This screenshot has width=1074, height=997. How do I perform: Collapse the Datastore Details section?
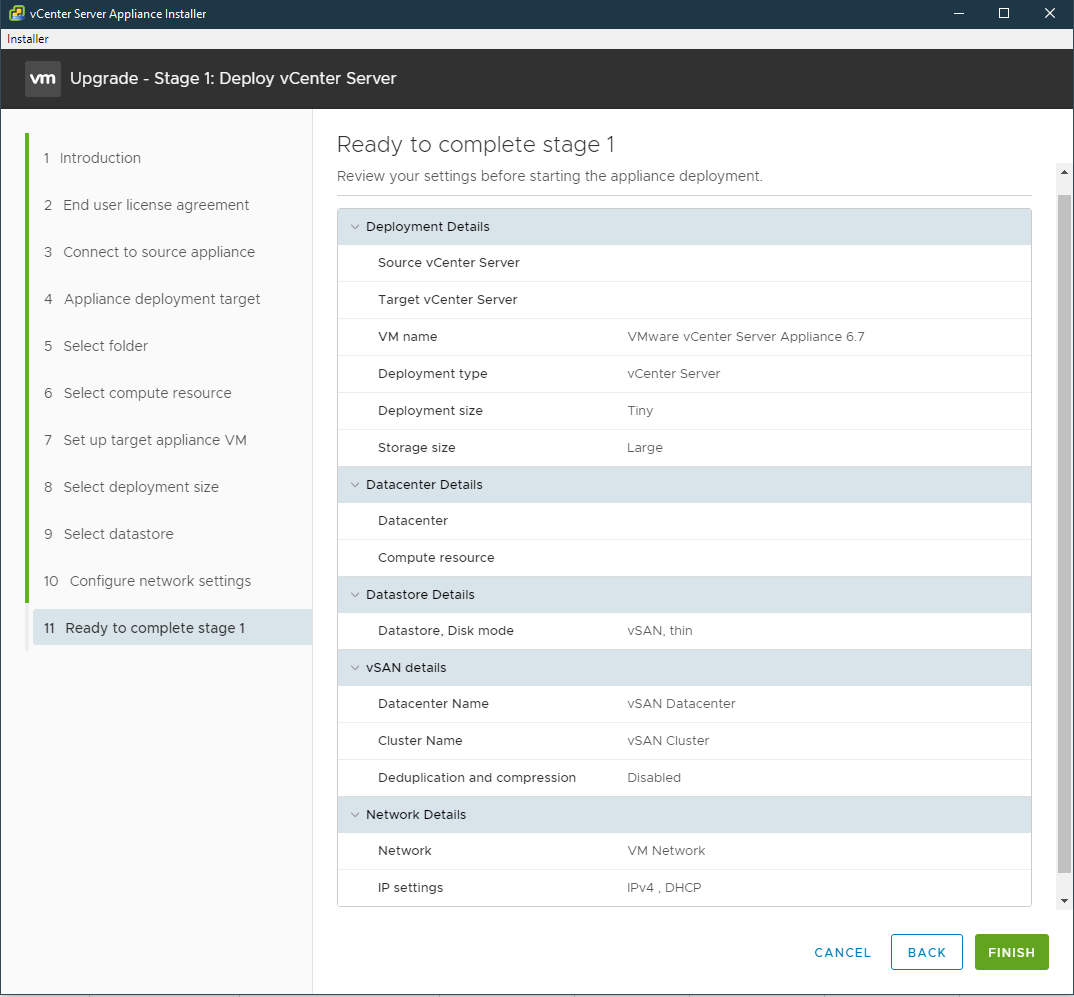[356, 594]
